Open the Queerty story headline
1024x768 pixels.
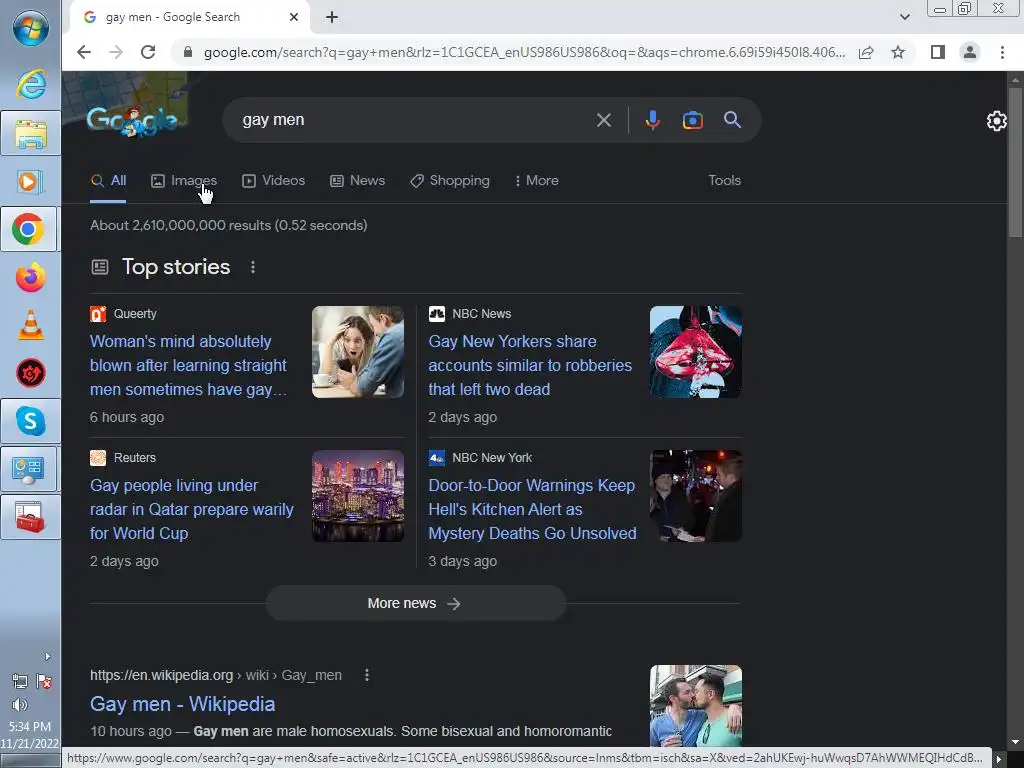[x=189, y=365]
